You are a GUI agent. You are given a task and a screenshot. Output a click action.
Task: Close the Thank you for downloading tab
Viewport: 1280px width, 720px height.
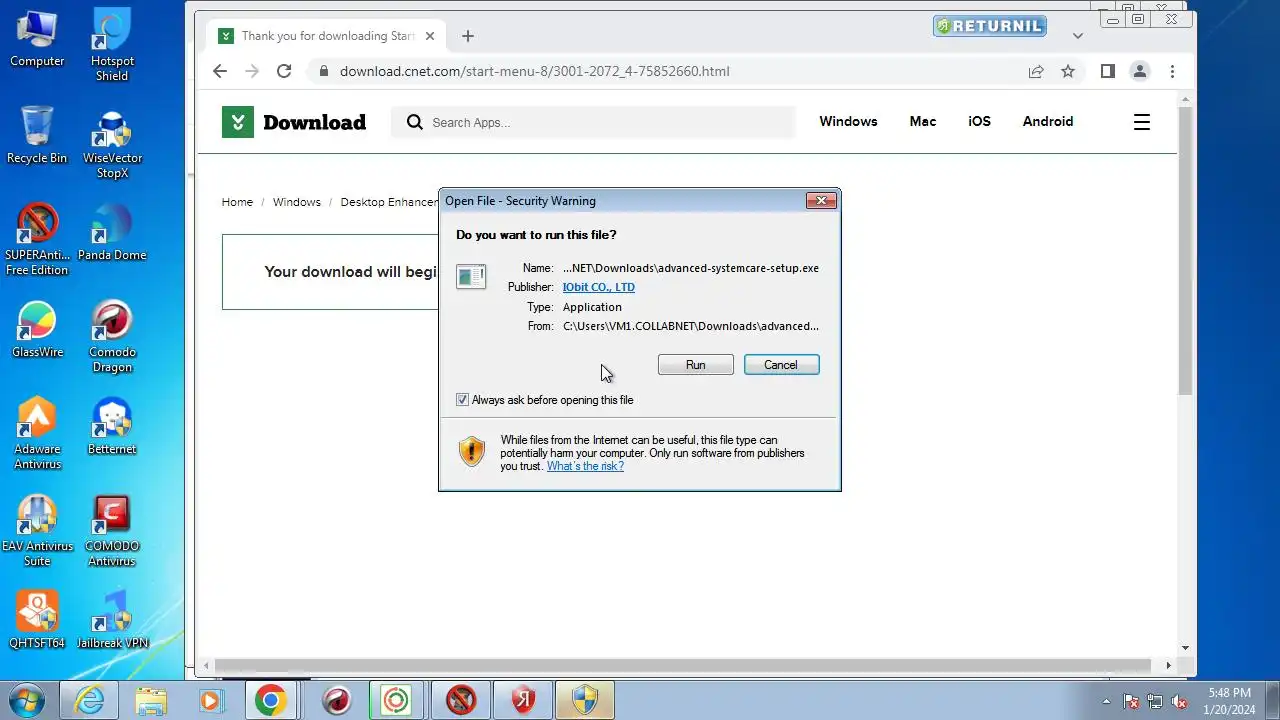pos(430,36)
